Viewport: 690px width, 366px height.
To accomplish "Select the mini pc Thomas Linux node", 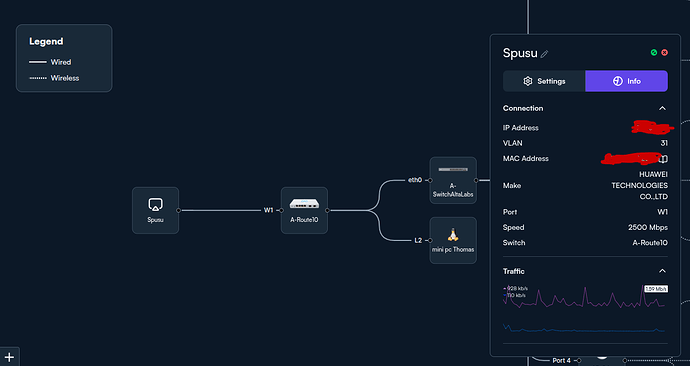I will (x=453, y=240).
